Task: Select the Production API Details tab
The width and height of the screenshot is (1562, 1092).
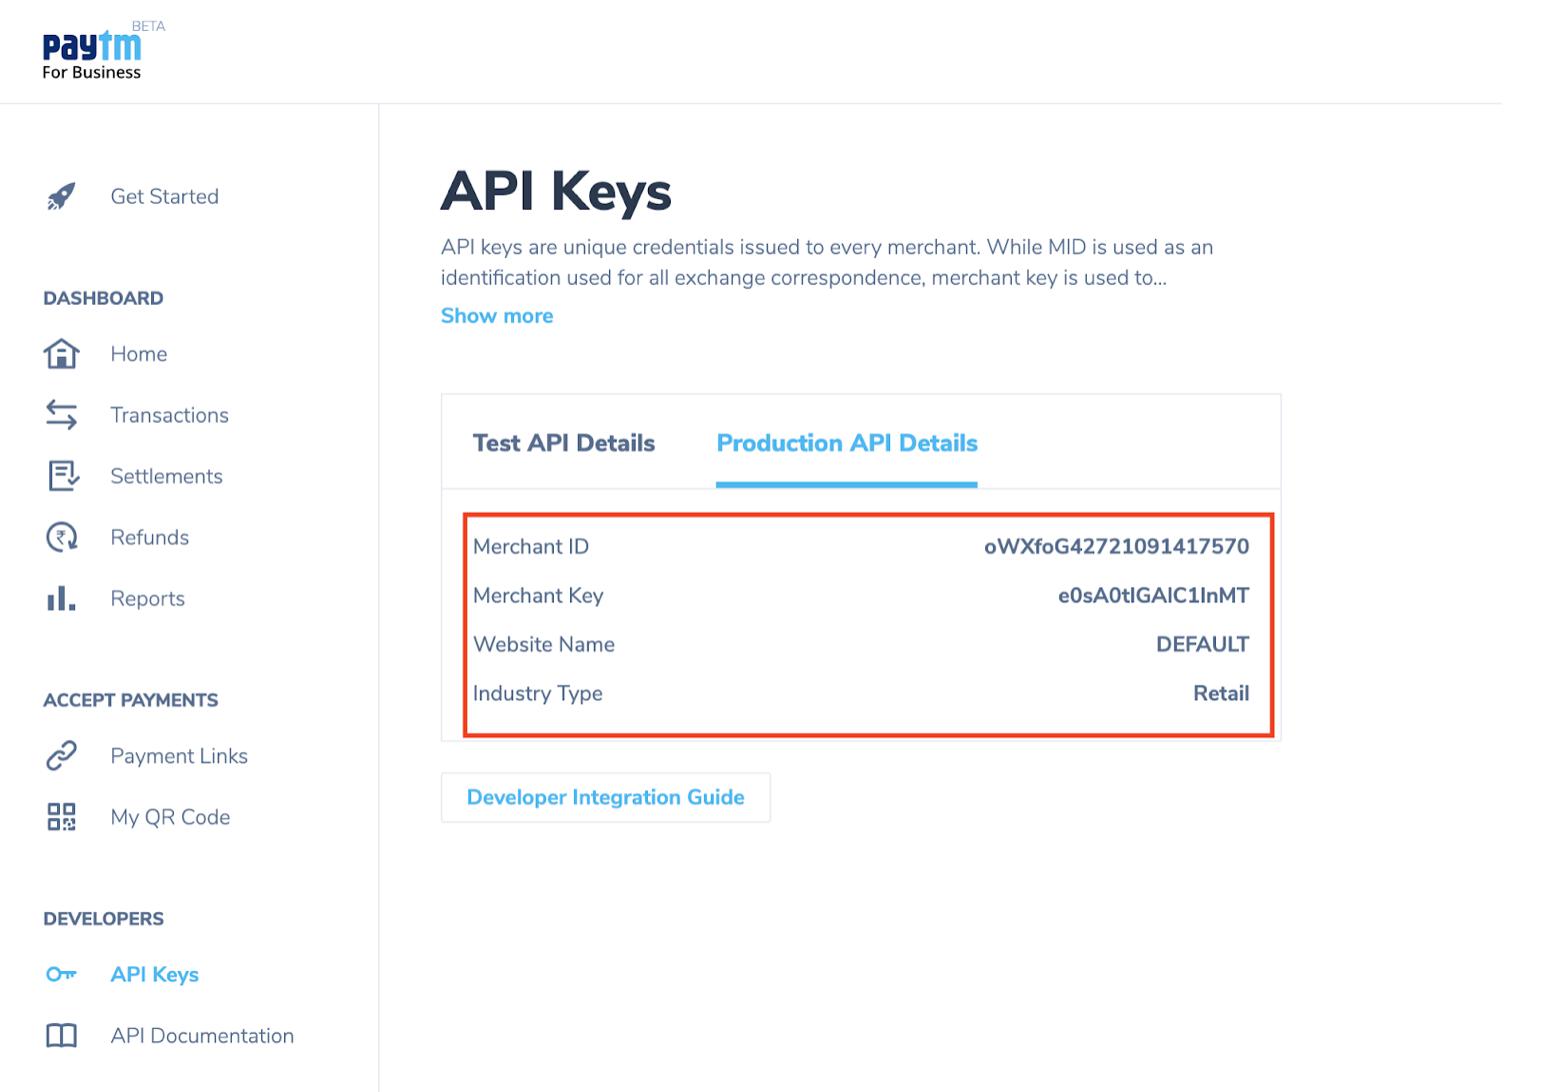Action: [x=847, y=443]
